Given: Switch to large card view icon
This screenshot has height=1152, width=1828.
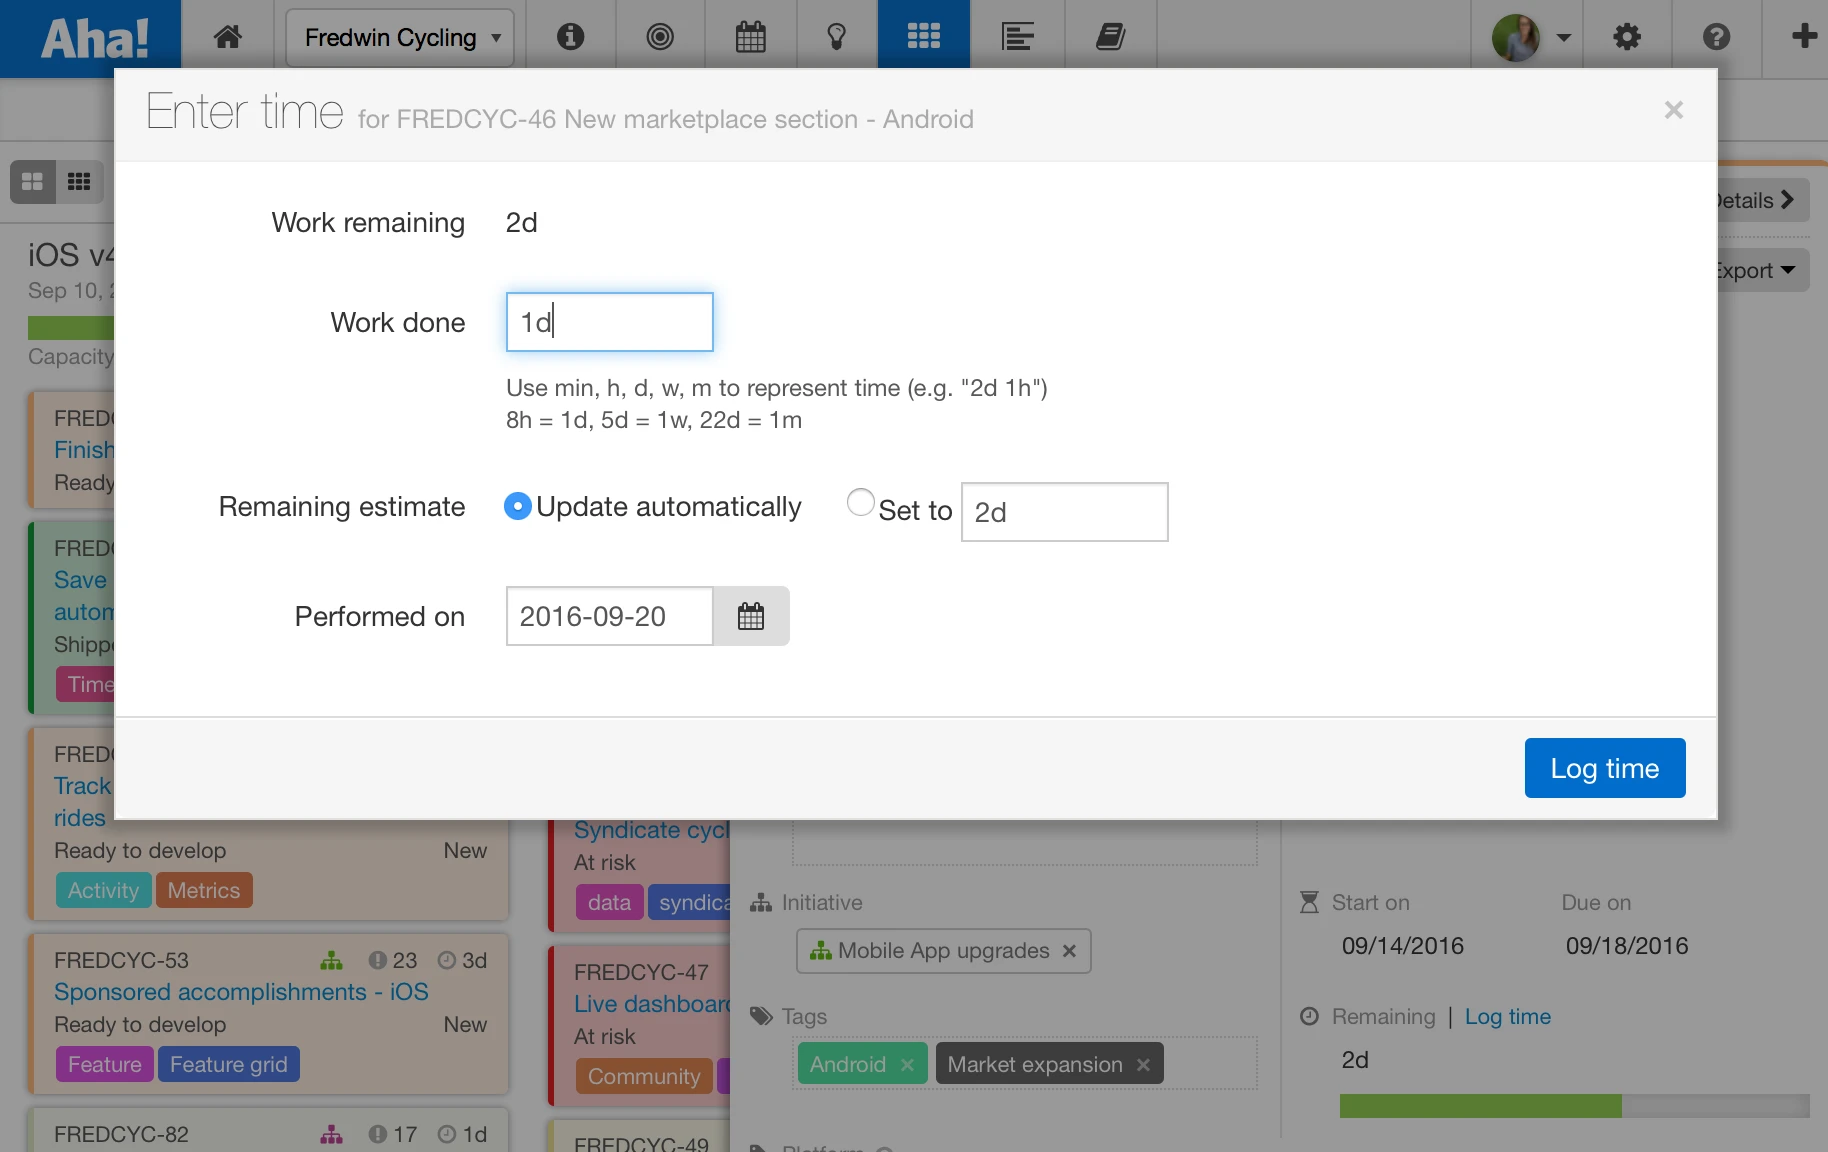Looking at the screenshot, I should click(33, 182).
